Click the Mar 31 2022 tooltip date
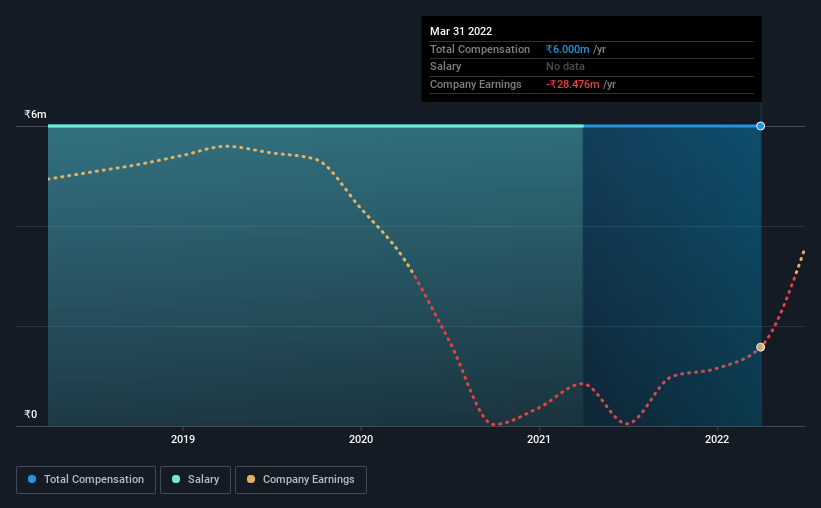The image size is (821, 508). [461, 31]
